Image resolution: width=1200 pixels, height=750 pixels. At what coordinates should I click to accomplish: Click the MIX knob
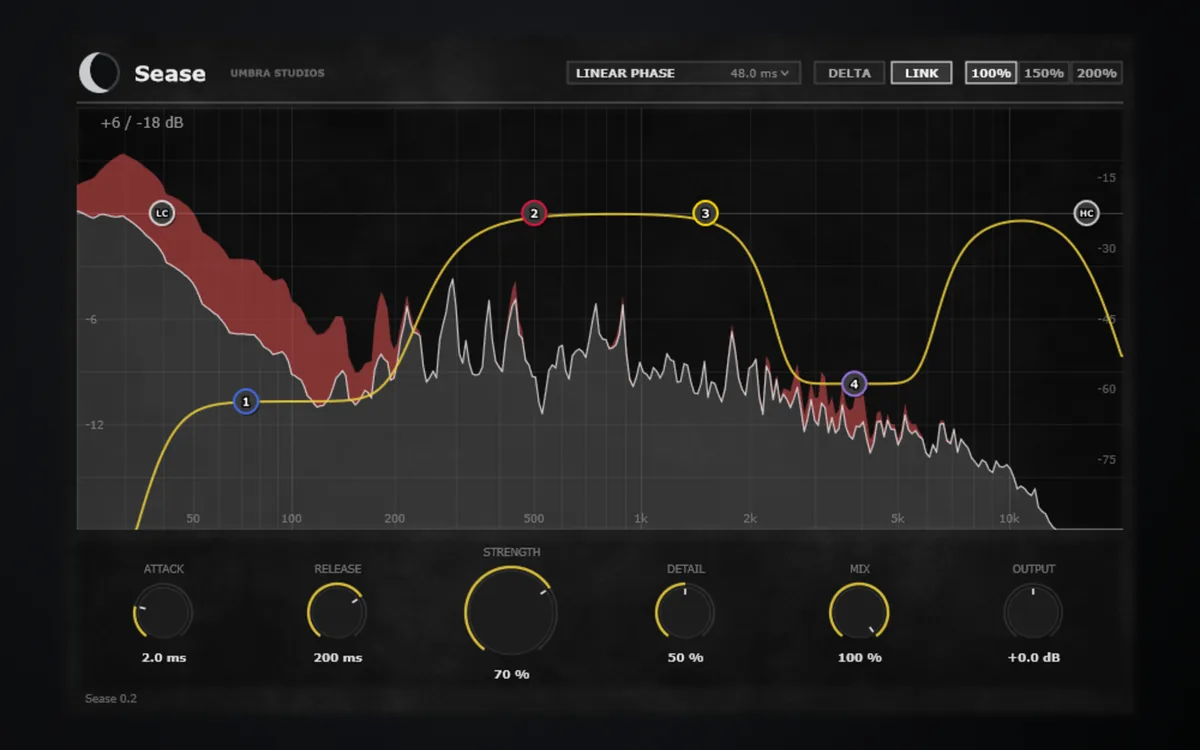859,612
